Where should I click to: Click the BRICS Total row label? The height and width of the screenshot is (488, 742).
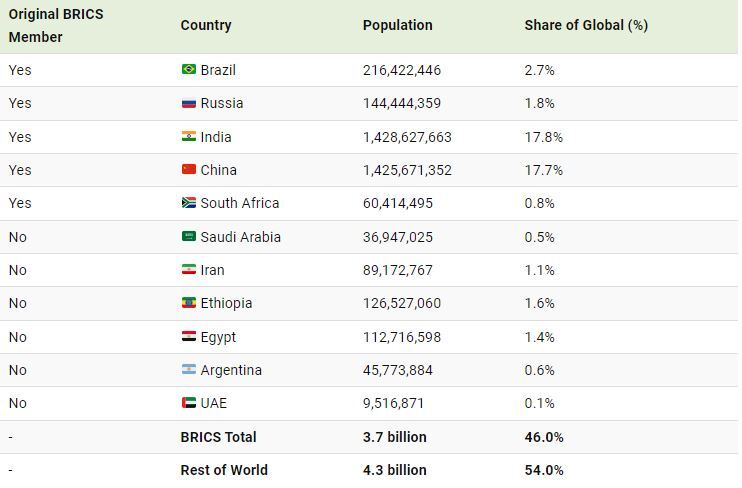coord(218,437)
